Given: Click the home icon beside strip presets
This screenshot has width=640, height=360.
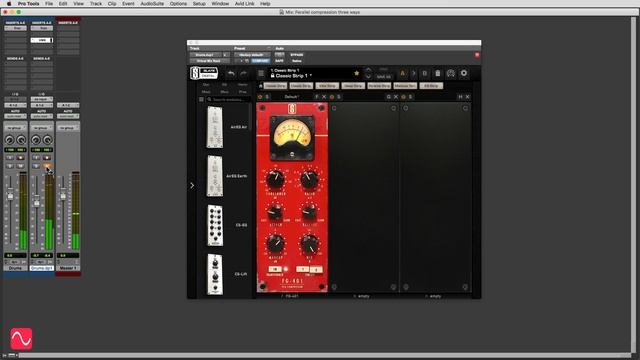Looking at the screenshot, I should pyautogui.click(x=260, y=86).
